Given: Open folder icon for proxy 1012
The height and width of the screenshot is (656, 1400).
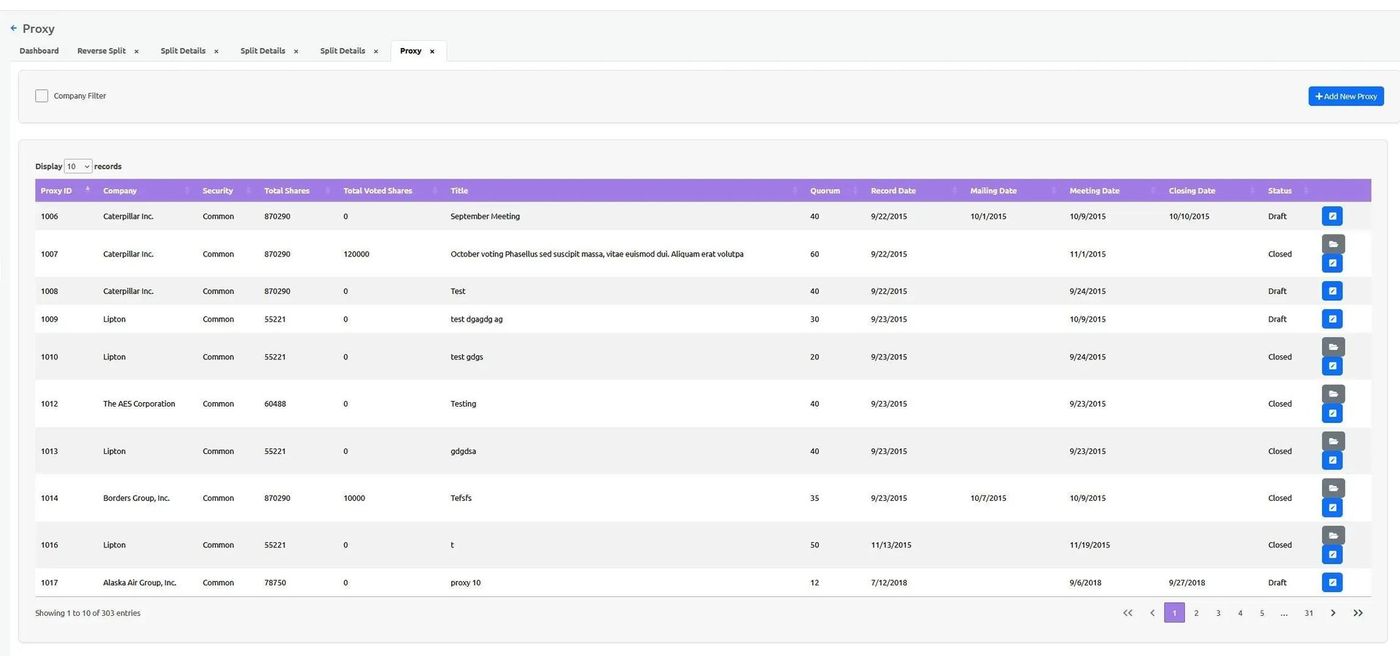Looking at the screenshot, I should 1332,394.
